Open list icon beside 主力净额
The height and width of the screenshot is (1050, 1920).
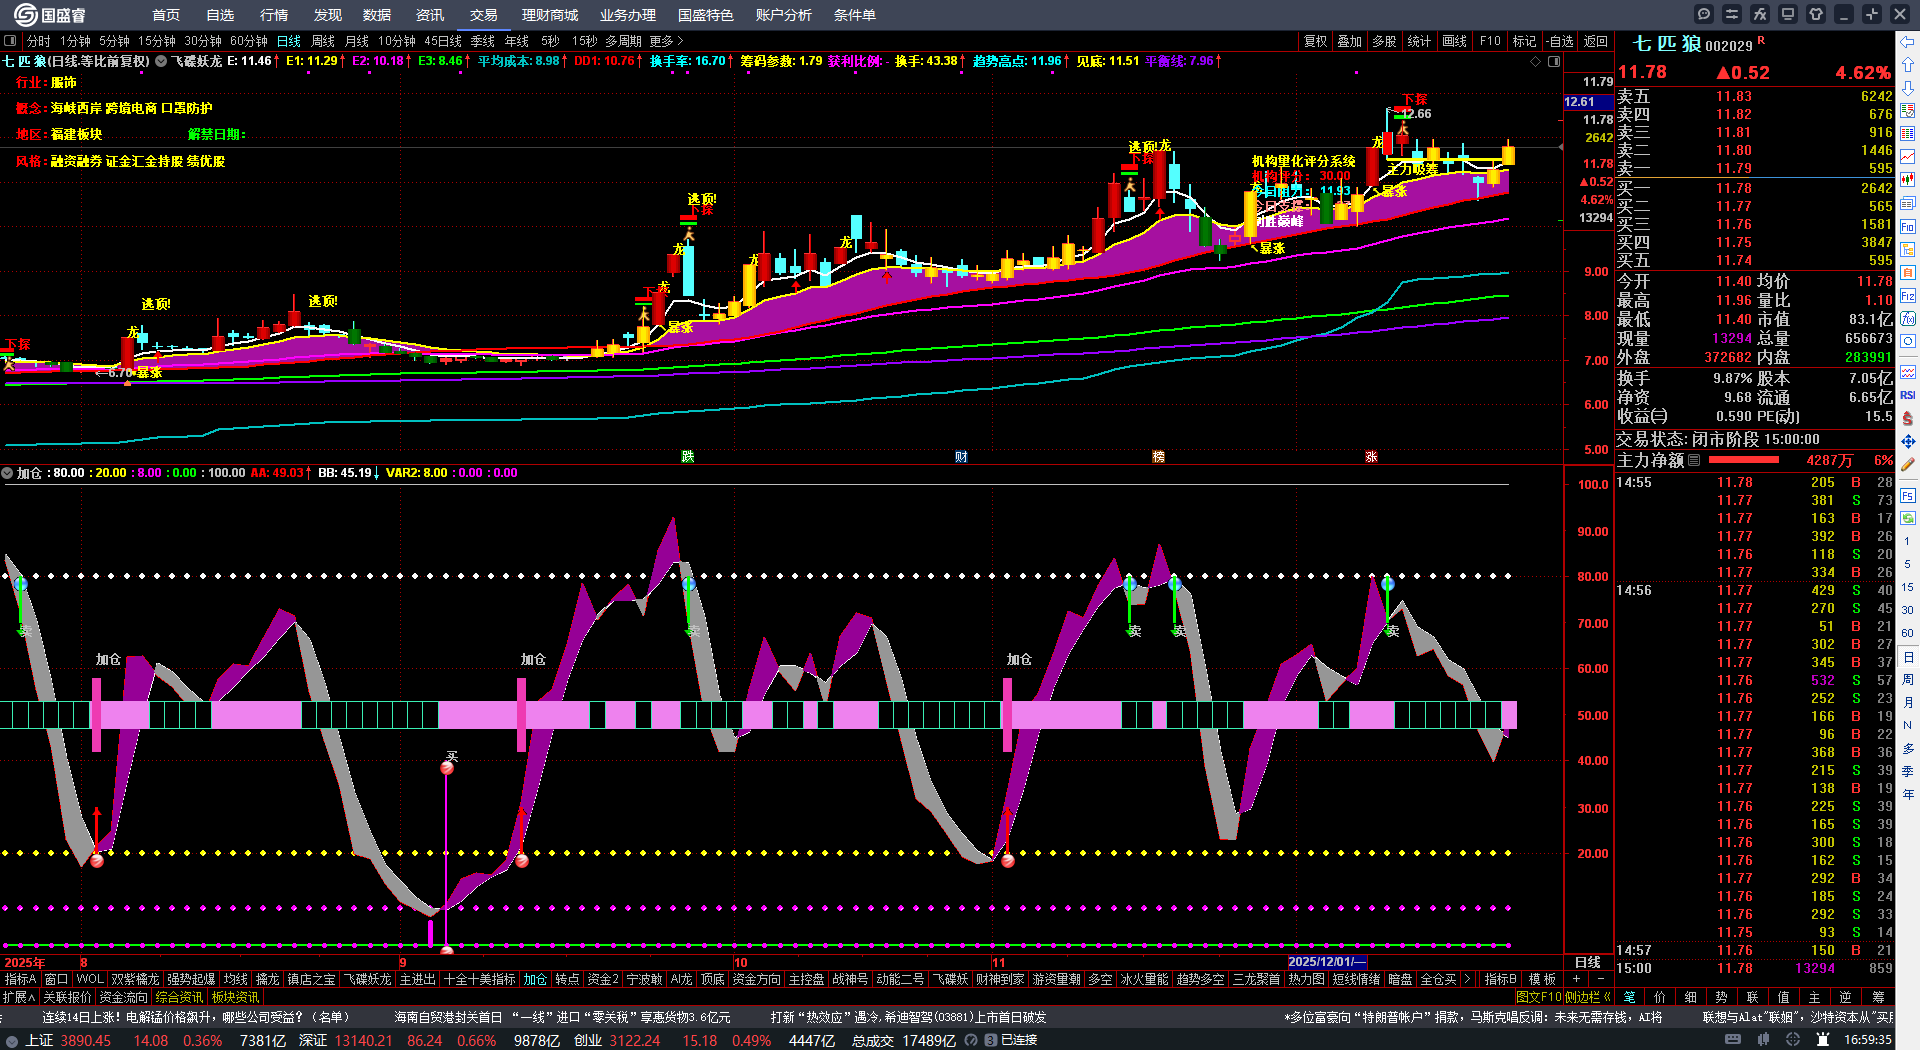[1694, 460]
